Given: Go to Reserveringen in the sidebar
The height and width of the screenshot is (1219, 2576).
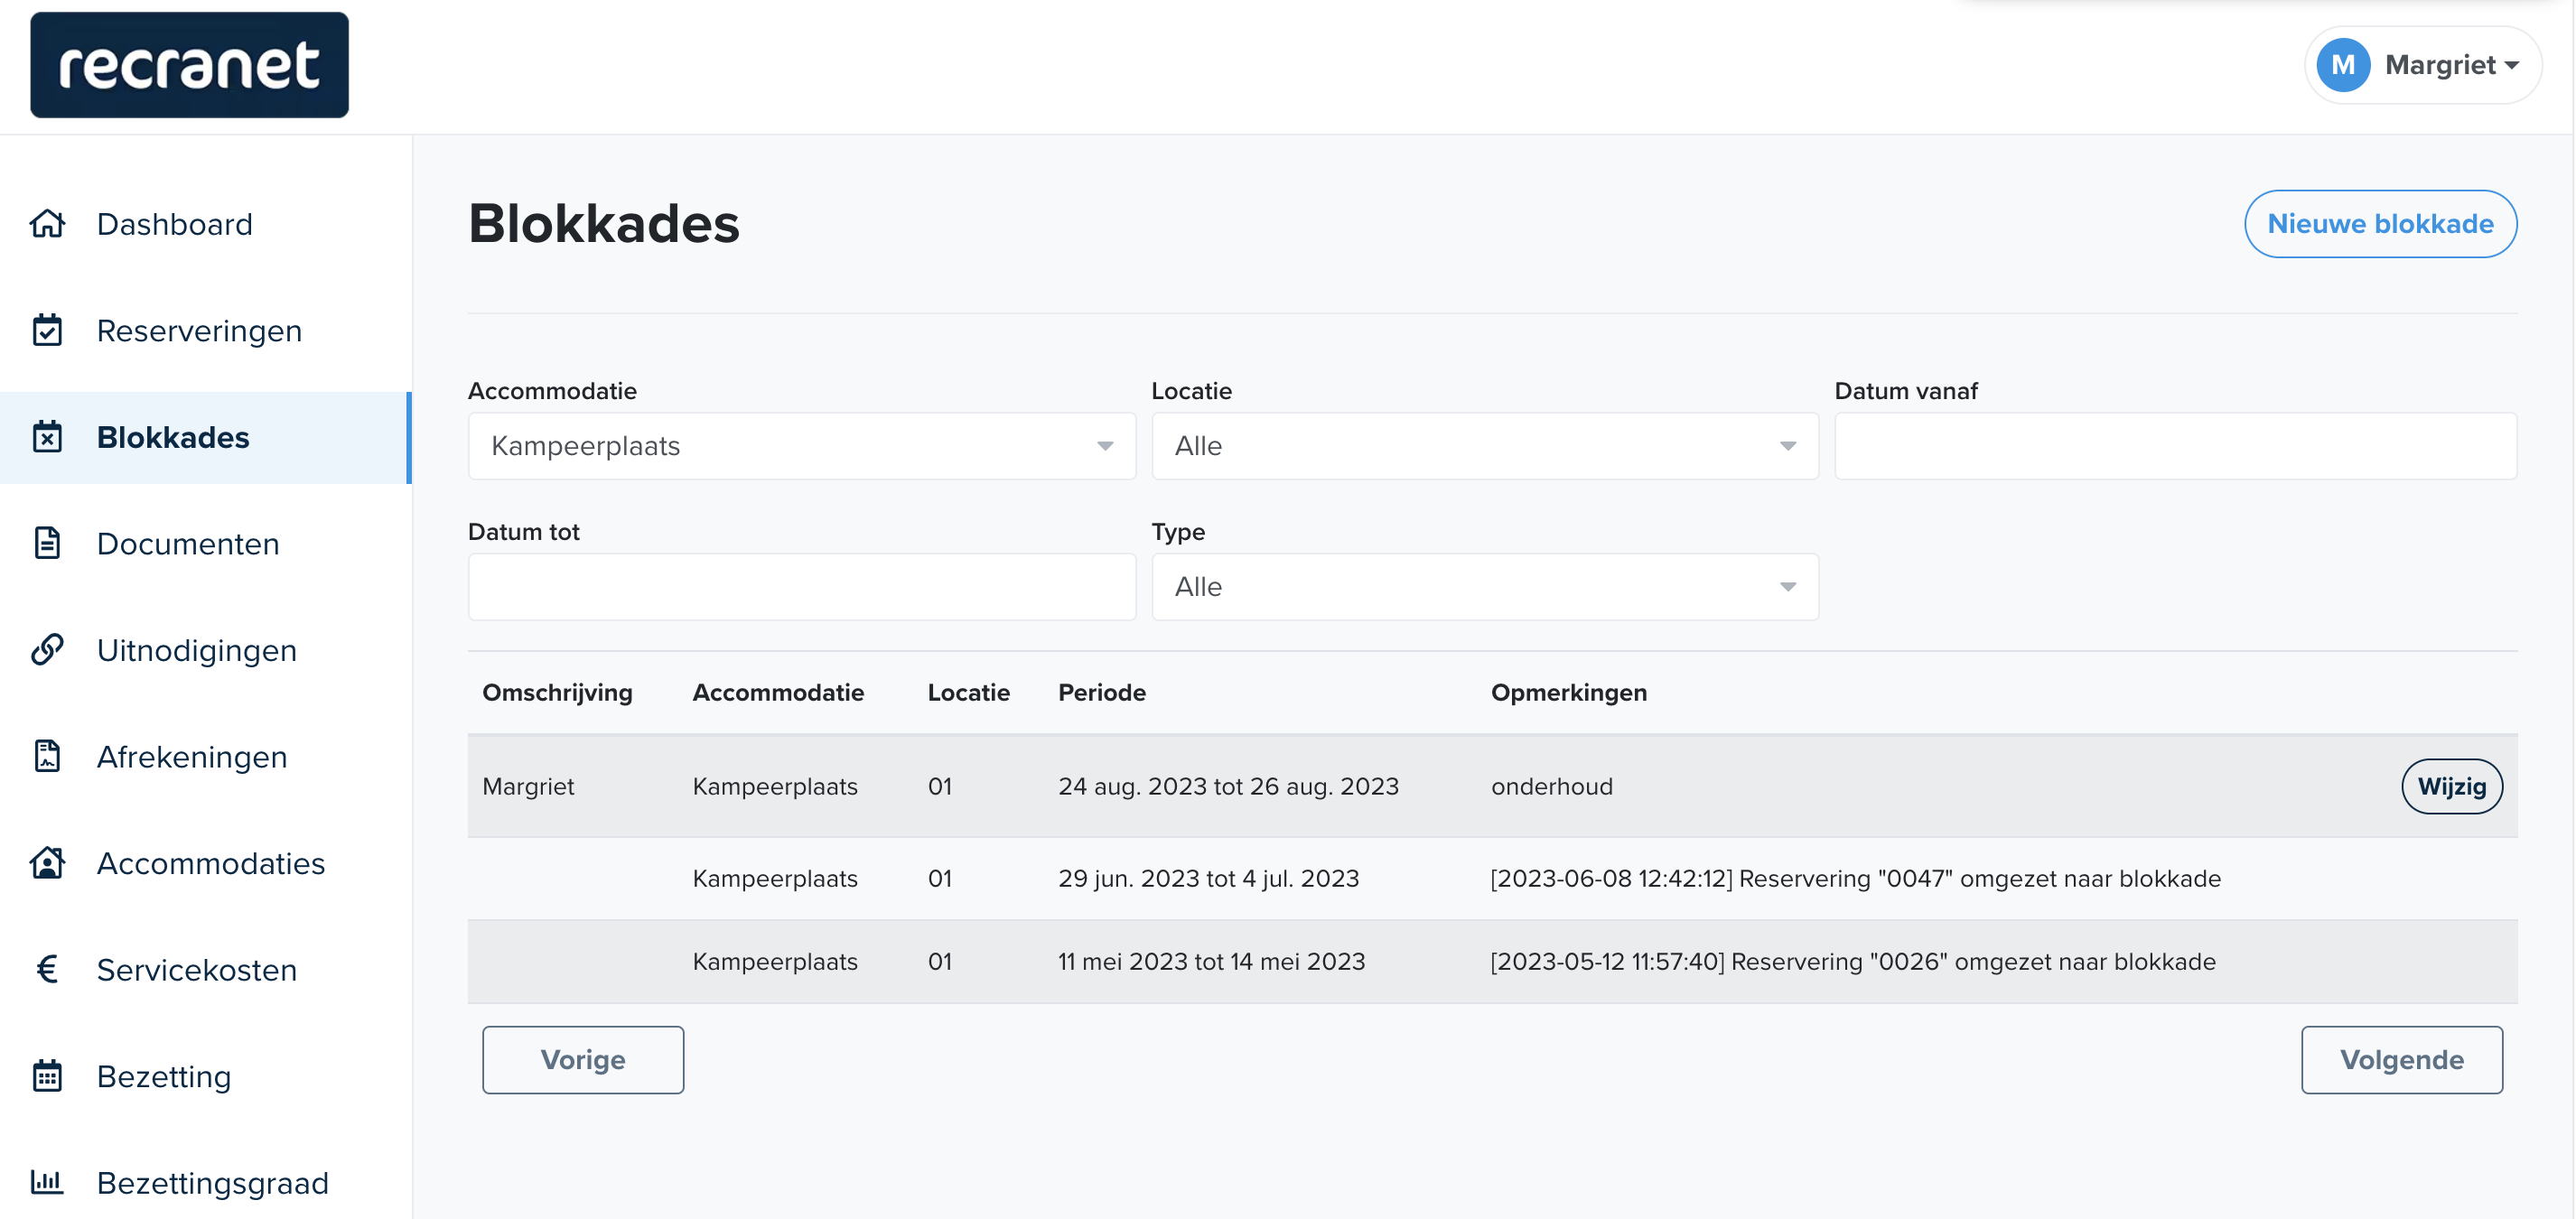Looking at the screenshot, I should coord(206,330).
